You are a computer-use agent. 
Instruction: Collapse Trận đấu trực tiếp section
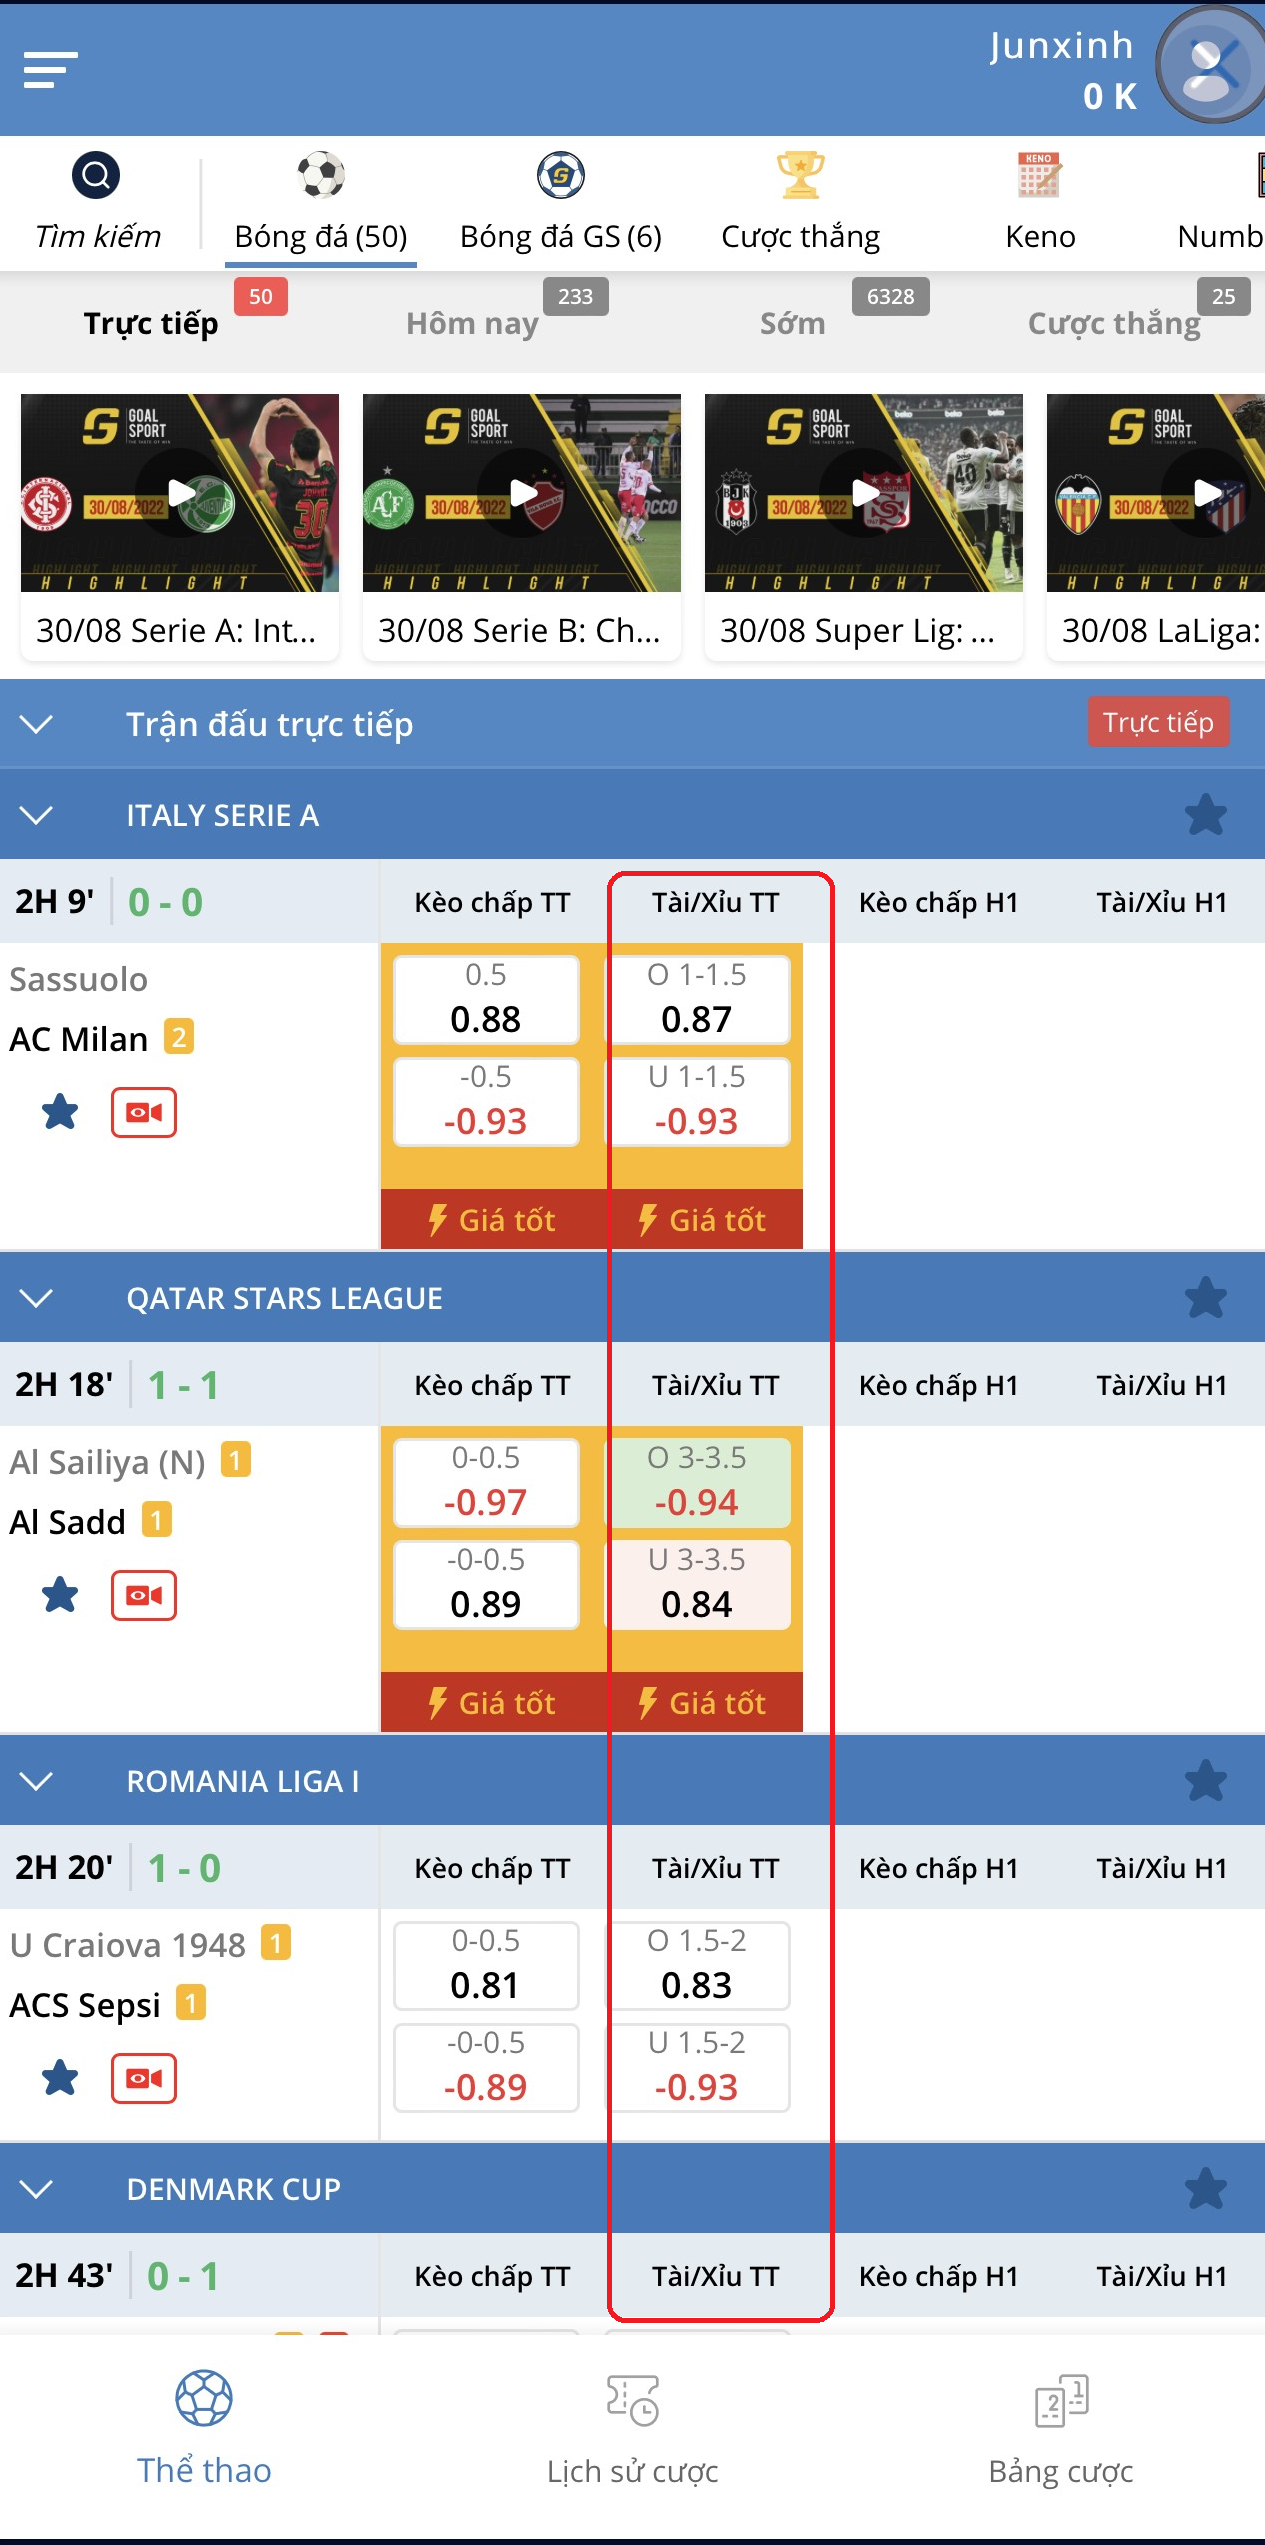coord(37,724)
